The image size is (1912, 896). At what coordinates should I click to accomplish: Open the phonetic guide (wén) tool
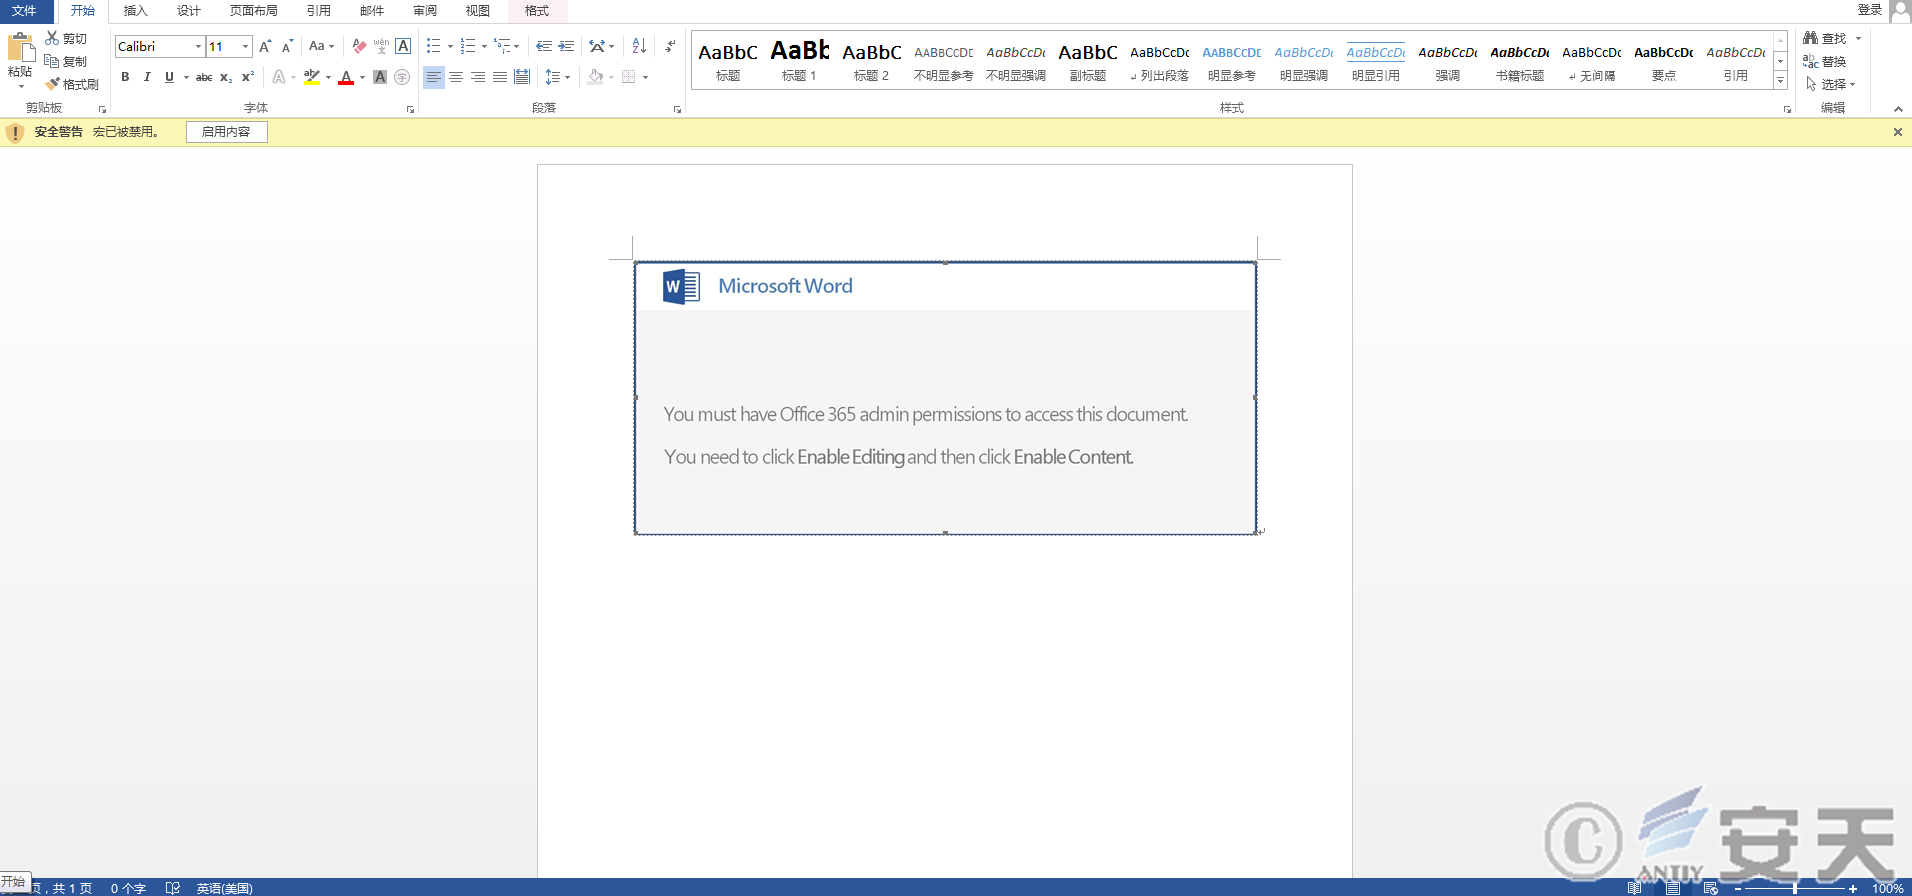pos(381,46)
